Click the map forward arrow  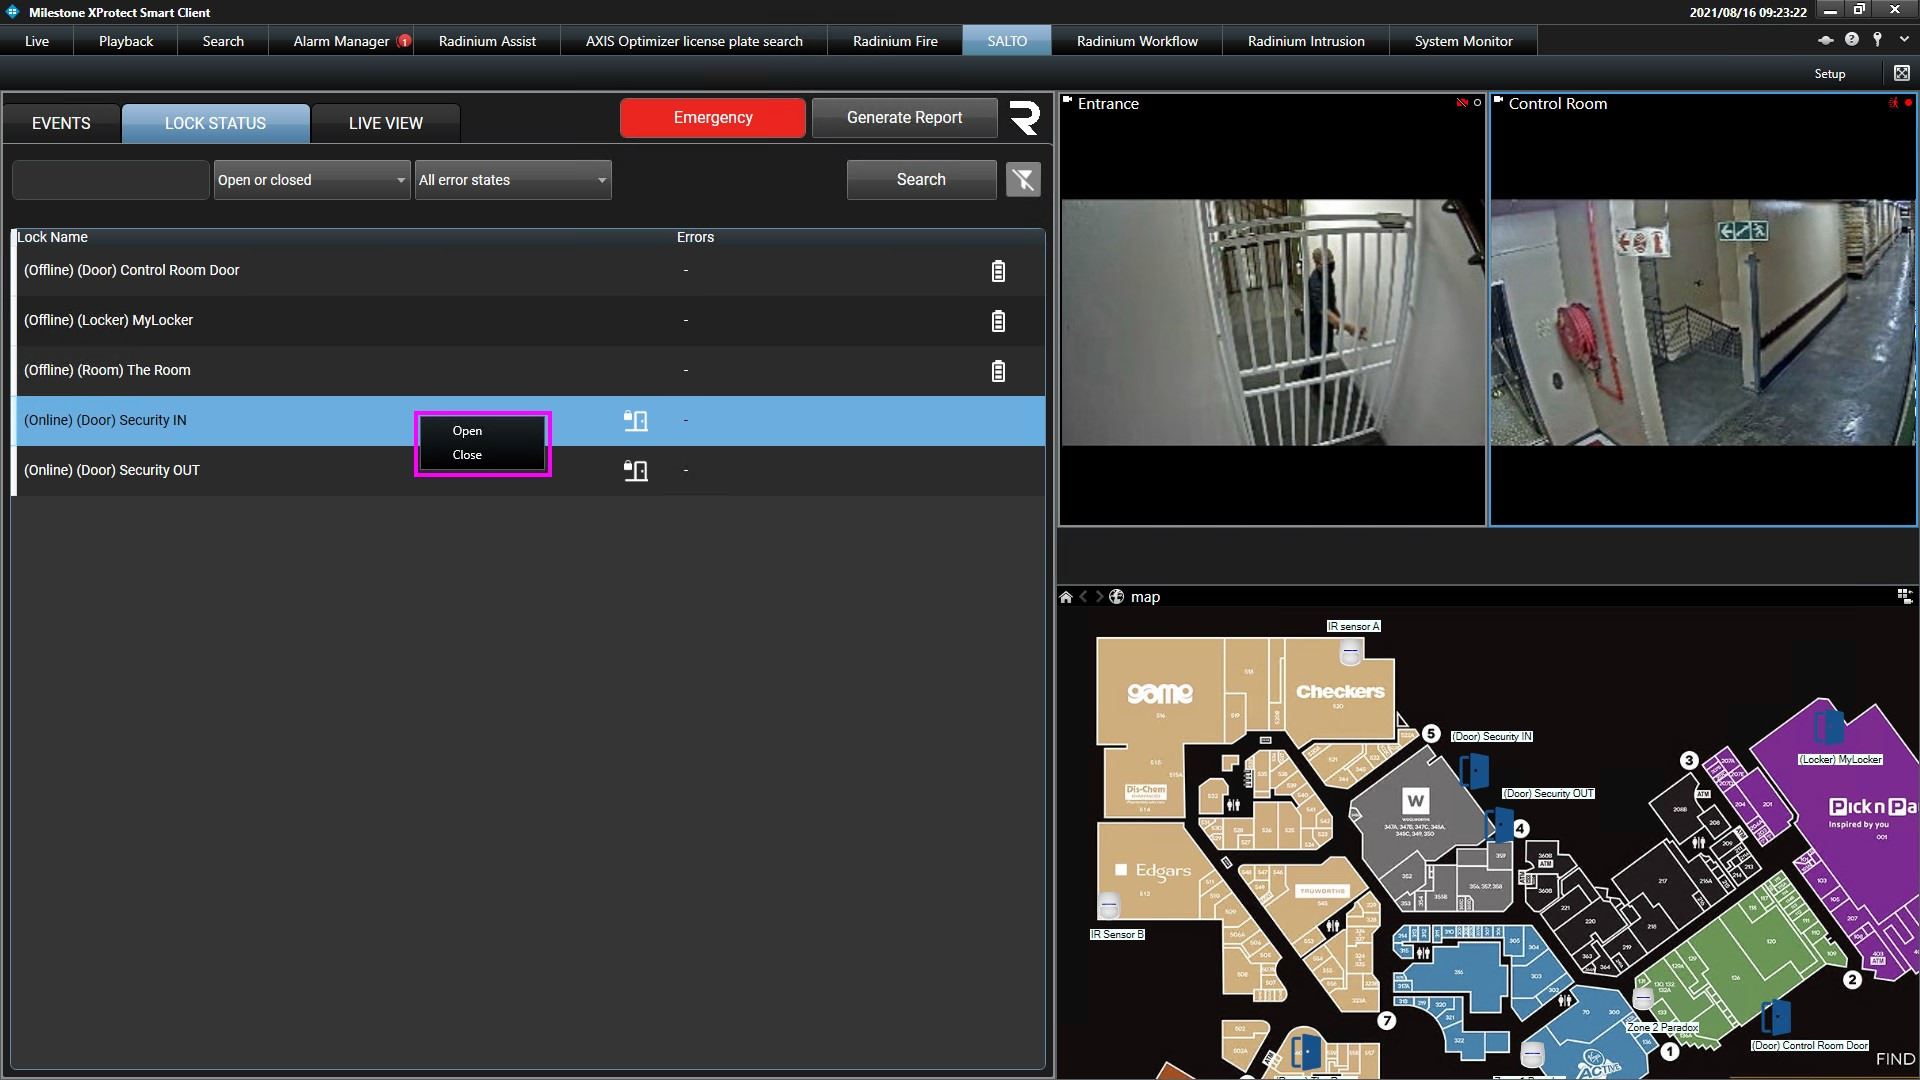pyautogui.click(x=1099, y=597)
